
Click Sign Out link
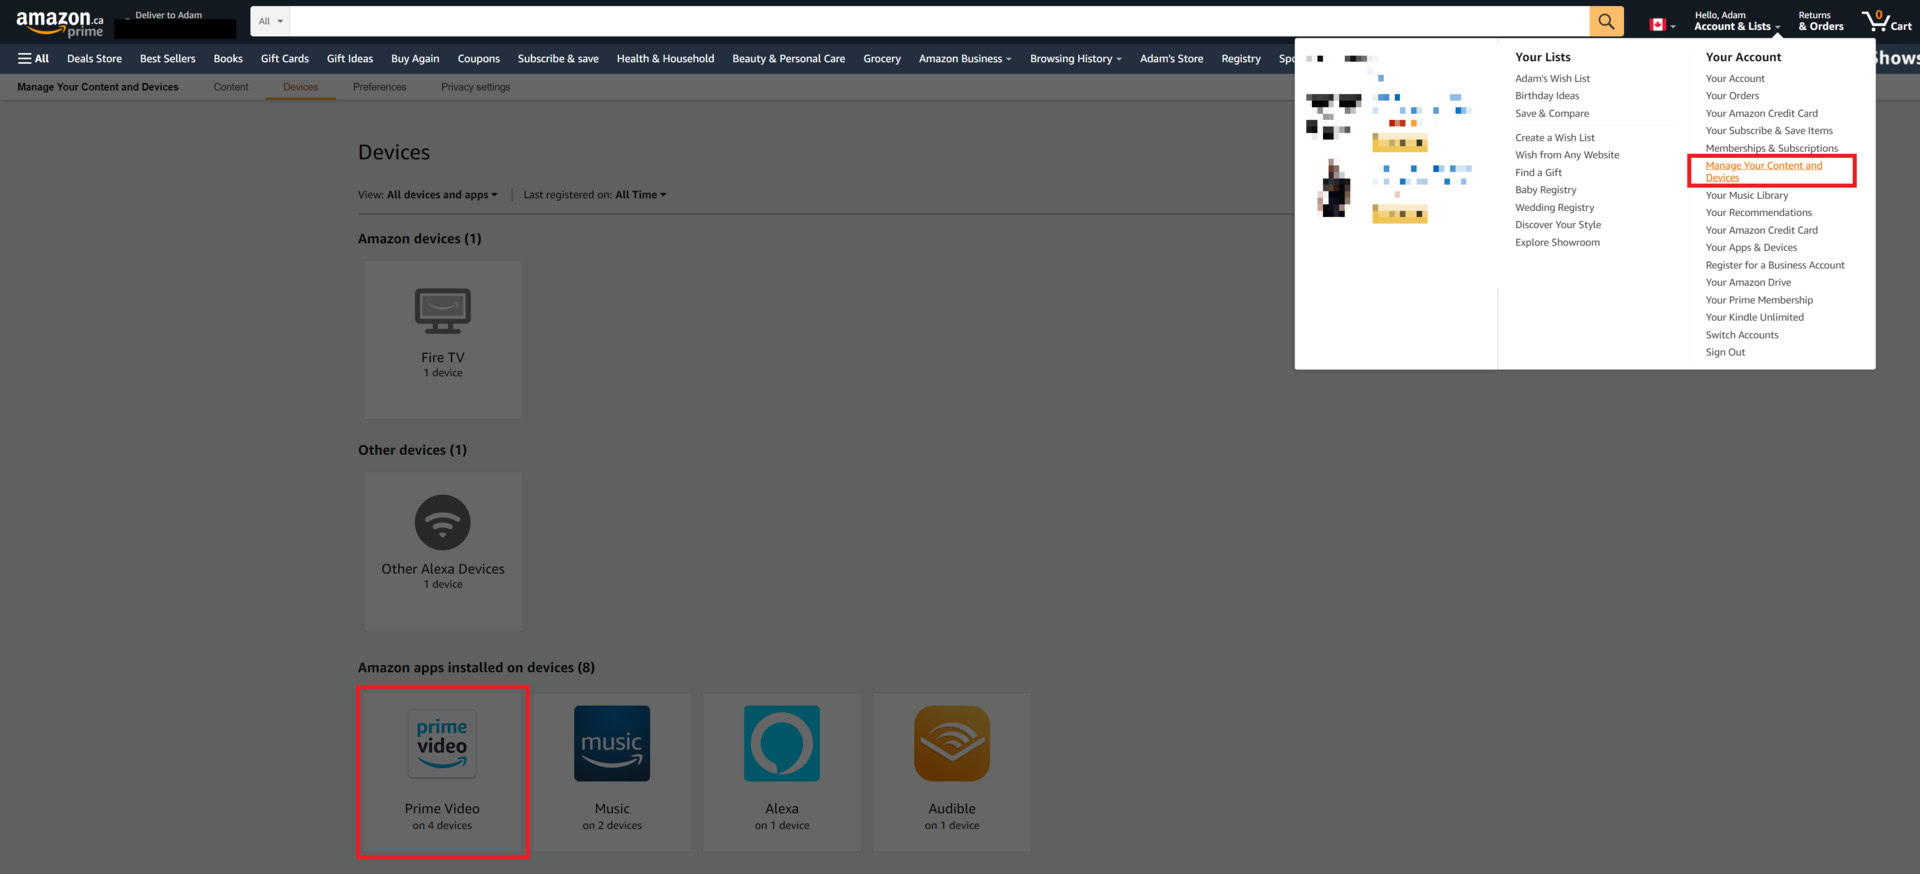pyautogui.click(x=1725, y=353)
